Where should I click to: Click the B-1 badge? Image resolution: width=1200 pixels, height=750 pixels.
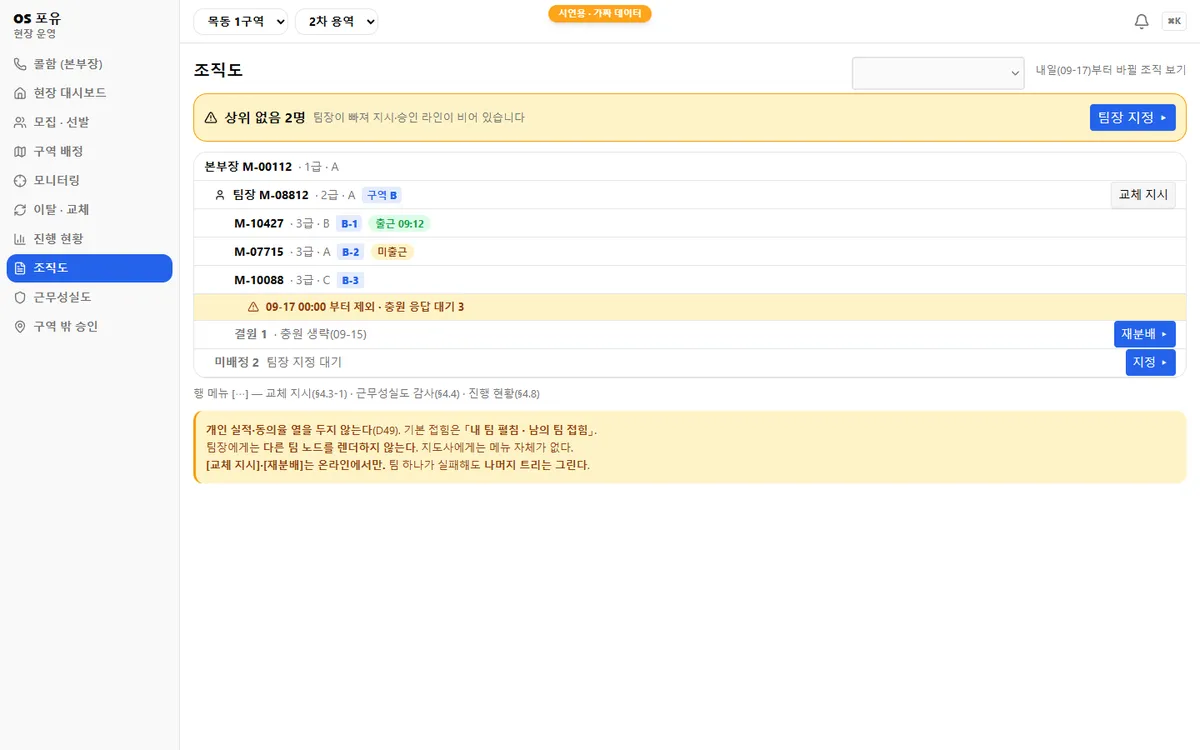click(x=349, y=224)
